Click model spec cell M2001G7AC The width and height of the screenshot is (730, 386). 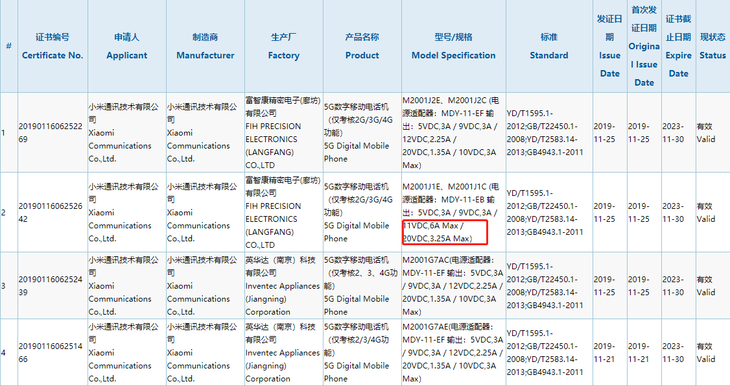tap(453, 286)
